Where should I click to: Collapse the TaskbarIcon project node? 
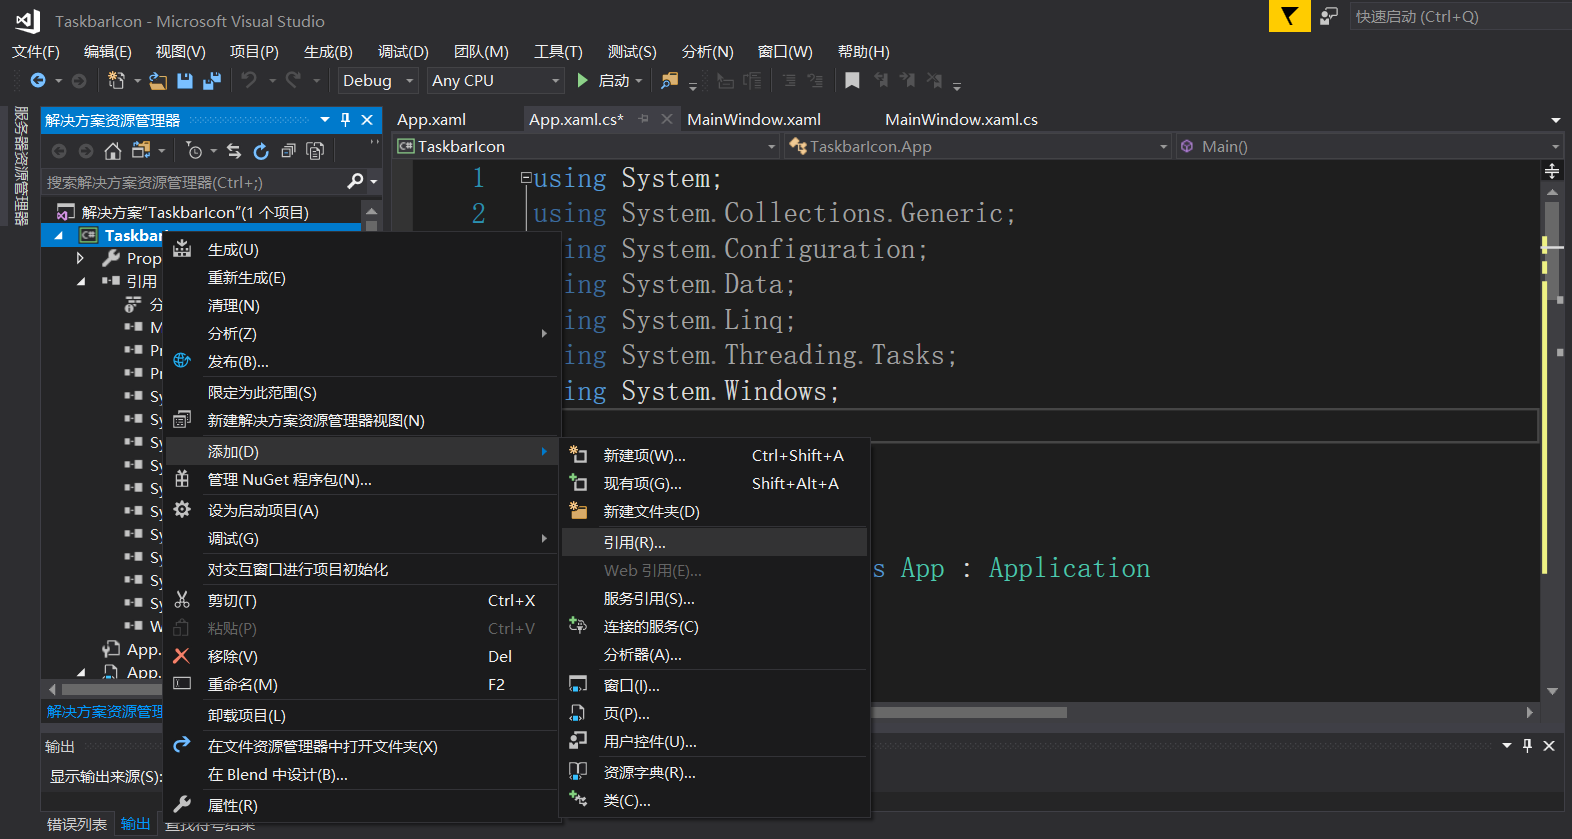(58, 235)
